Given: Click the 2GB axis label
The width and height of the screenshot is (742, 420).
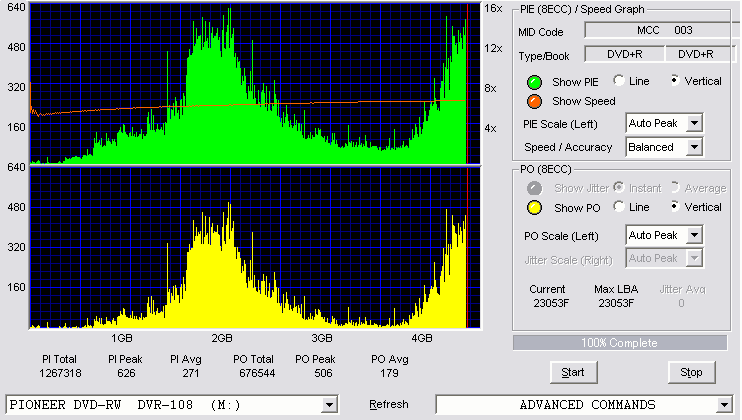Looking at the screenshot, I should [222, 338].
